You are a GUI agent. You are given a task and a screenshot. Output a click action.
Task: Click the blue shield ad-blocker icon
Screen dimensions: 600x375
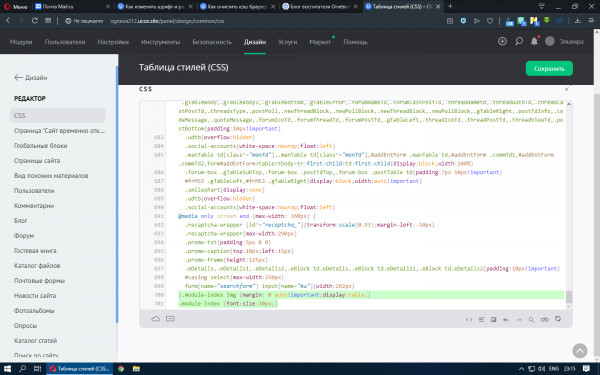pyautogui.click(x=463, y=21)
